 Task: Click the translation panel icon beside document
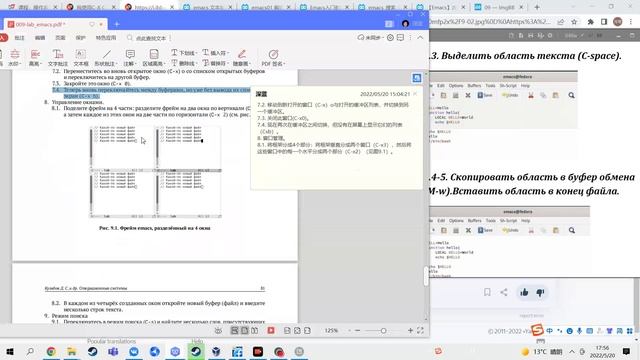coord(416,78)
